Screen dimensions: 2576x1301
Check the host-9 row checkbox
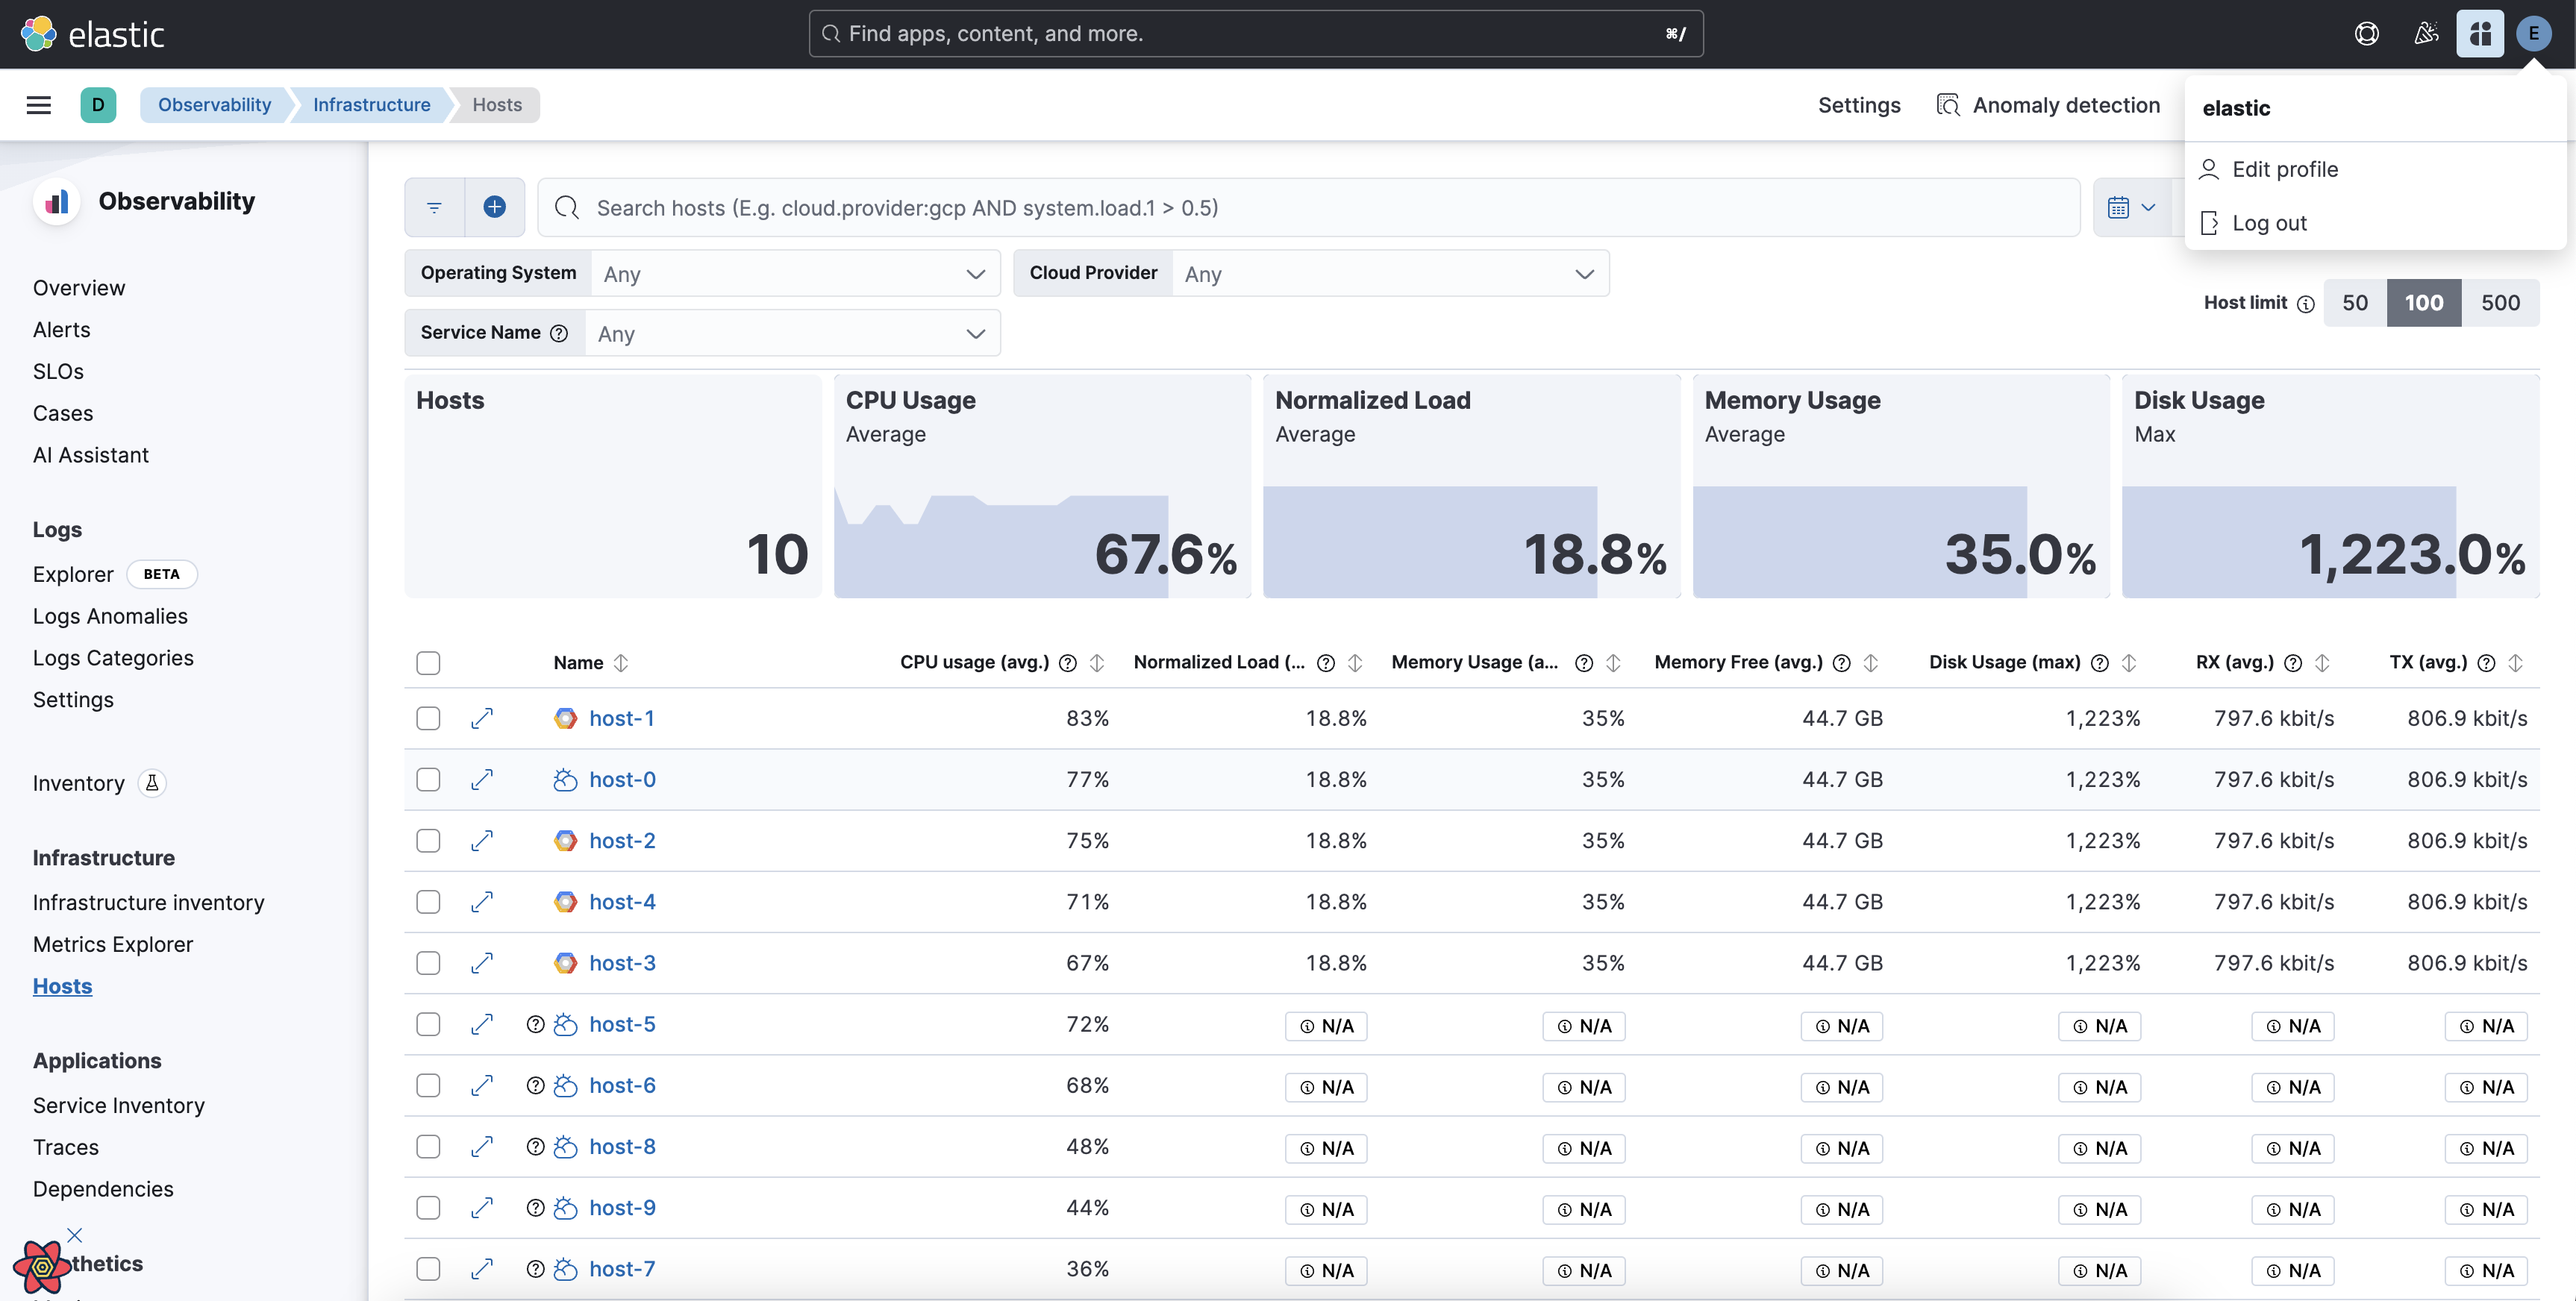[428, 1208]
